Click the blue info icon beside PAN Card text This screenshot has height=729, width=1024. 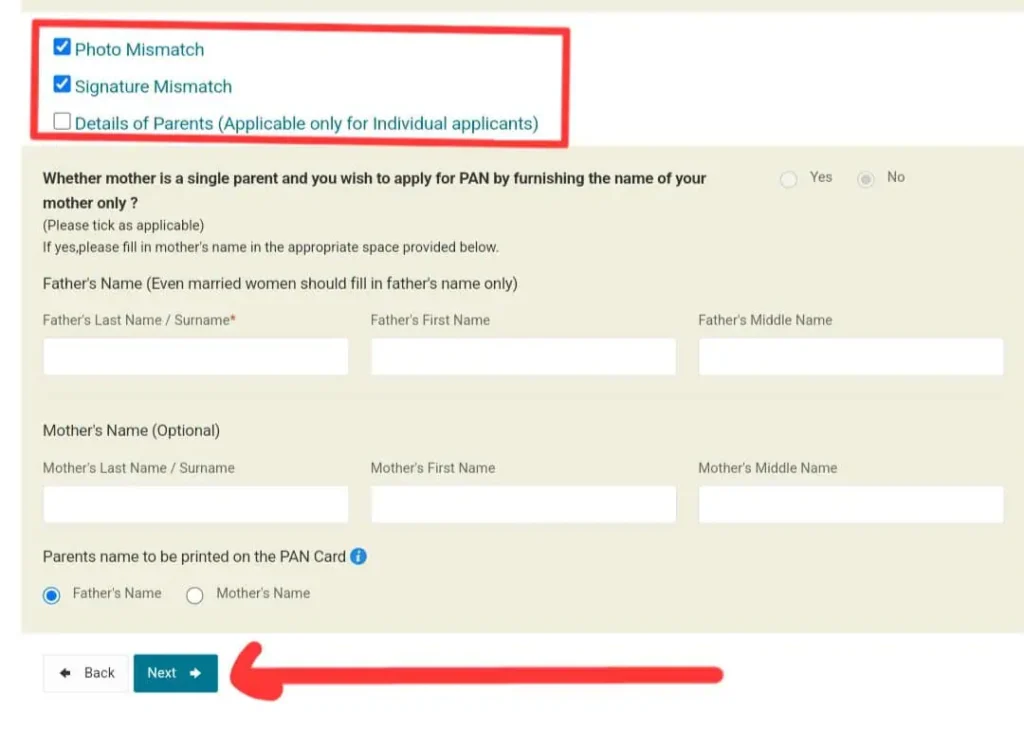pyautogui.click(x=358, y=556)
